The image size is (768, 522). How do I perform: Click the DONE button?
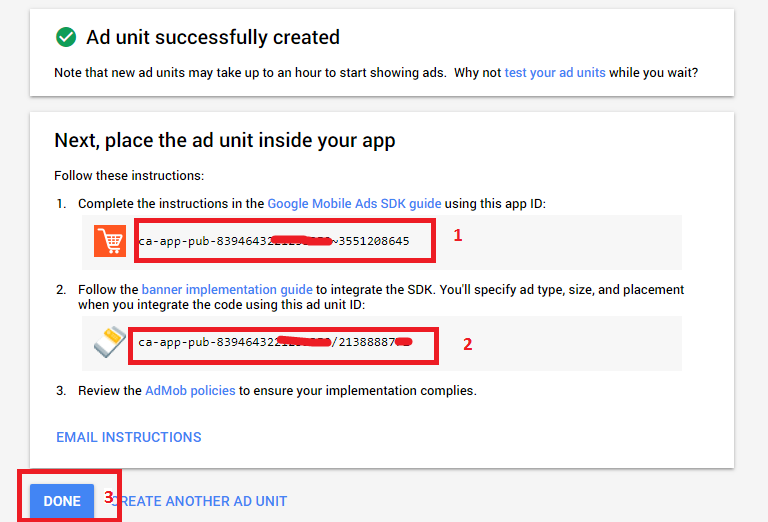tap(62, 501)
